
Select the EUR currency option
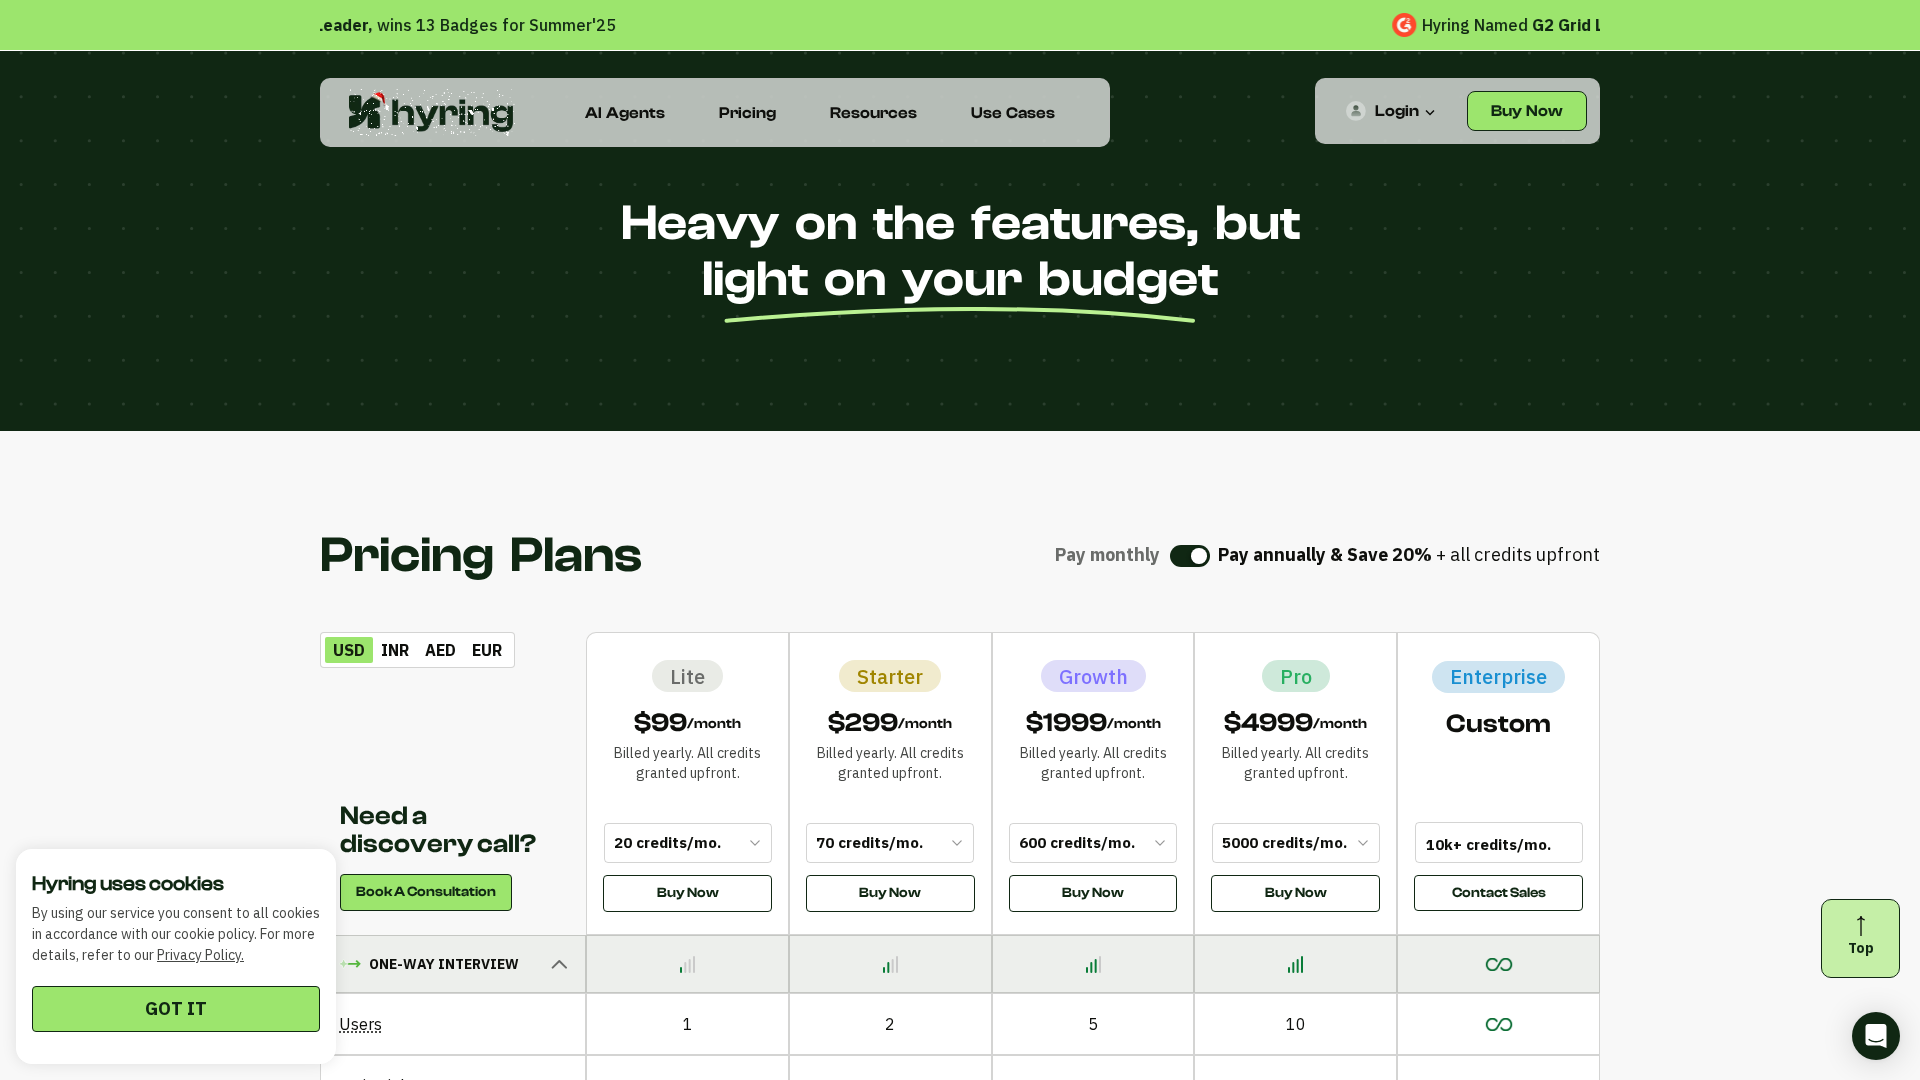pos(487,650)
